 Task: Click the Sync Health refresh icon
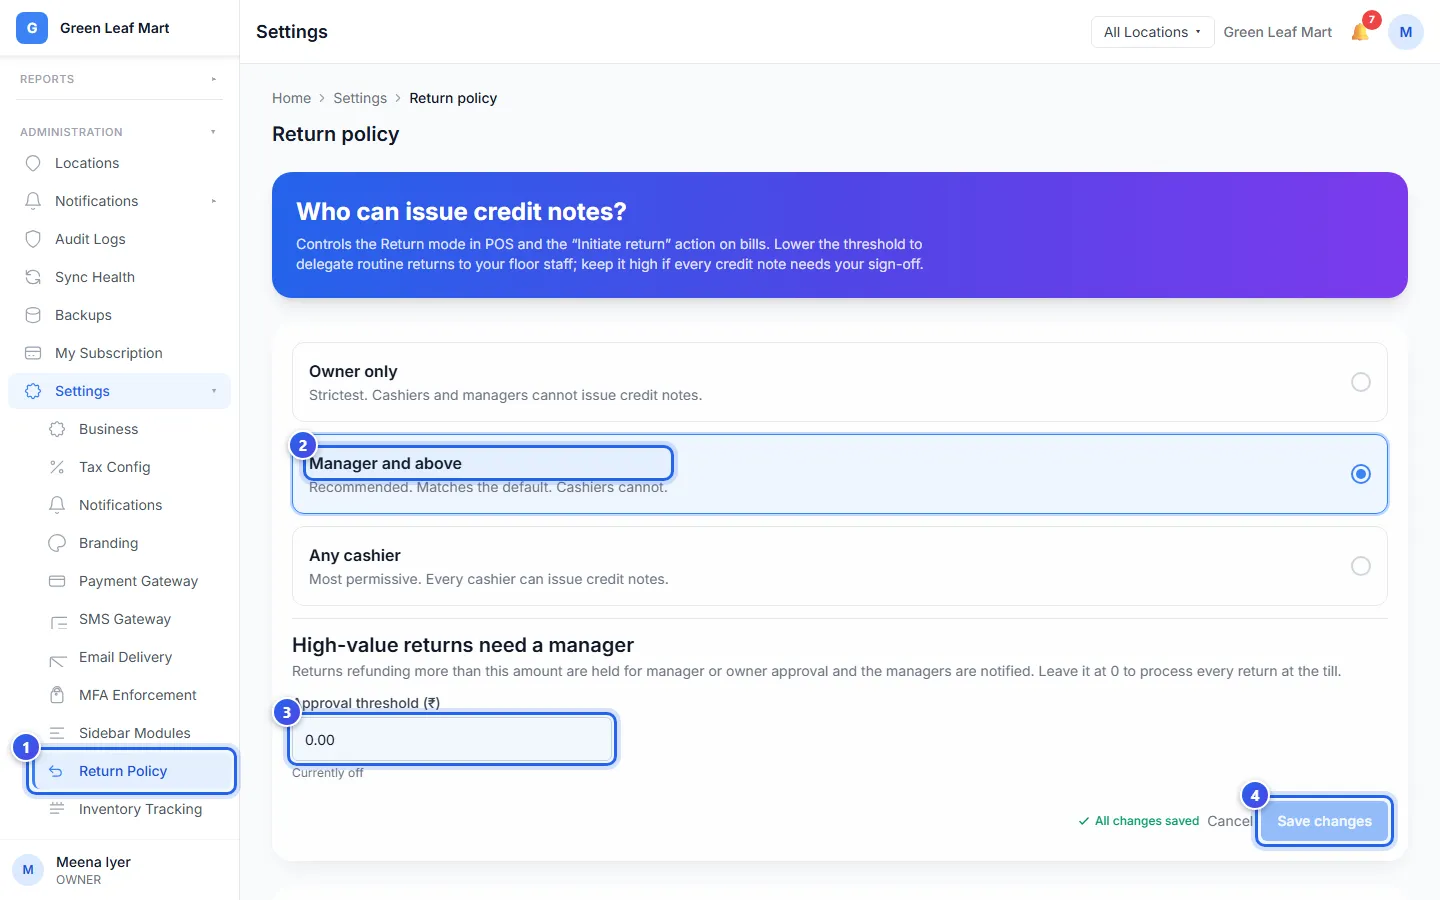point(33,277)
